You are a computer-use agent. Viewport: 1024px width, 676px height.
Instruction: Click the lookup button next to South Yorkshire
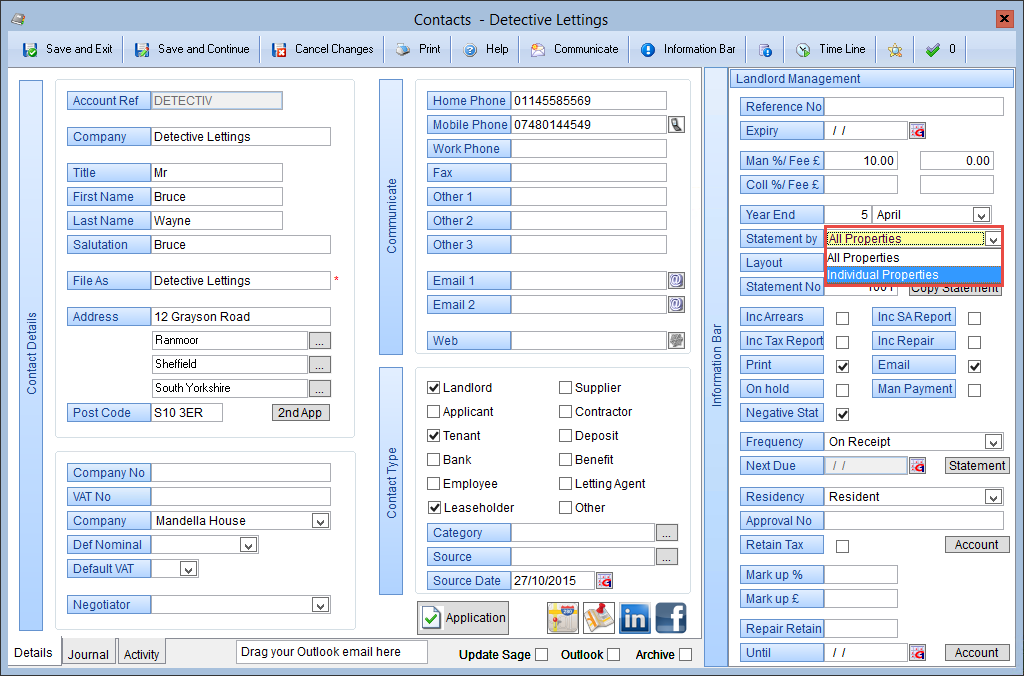point(319,389)
